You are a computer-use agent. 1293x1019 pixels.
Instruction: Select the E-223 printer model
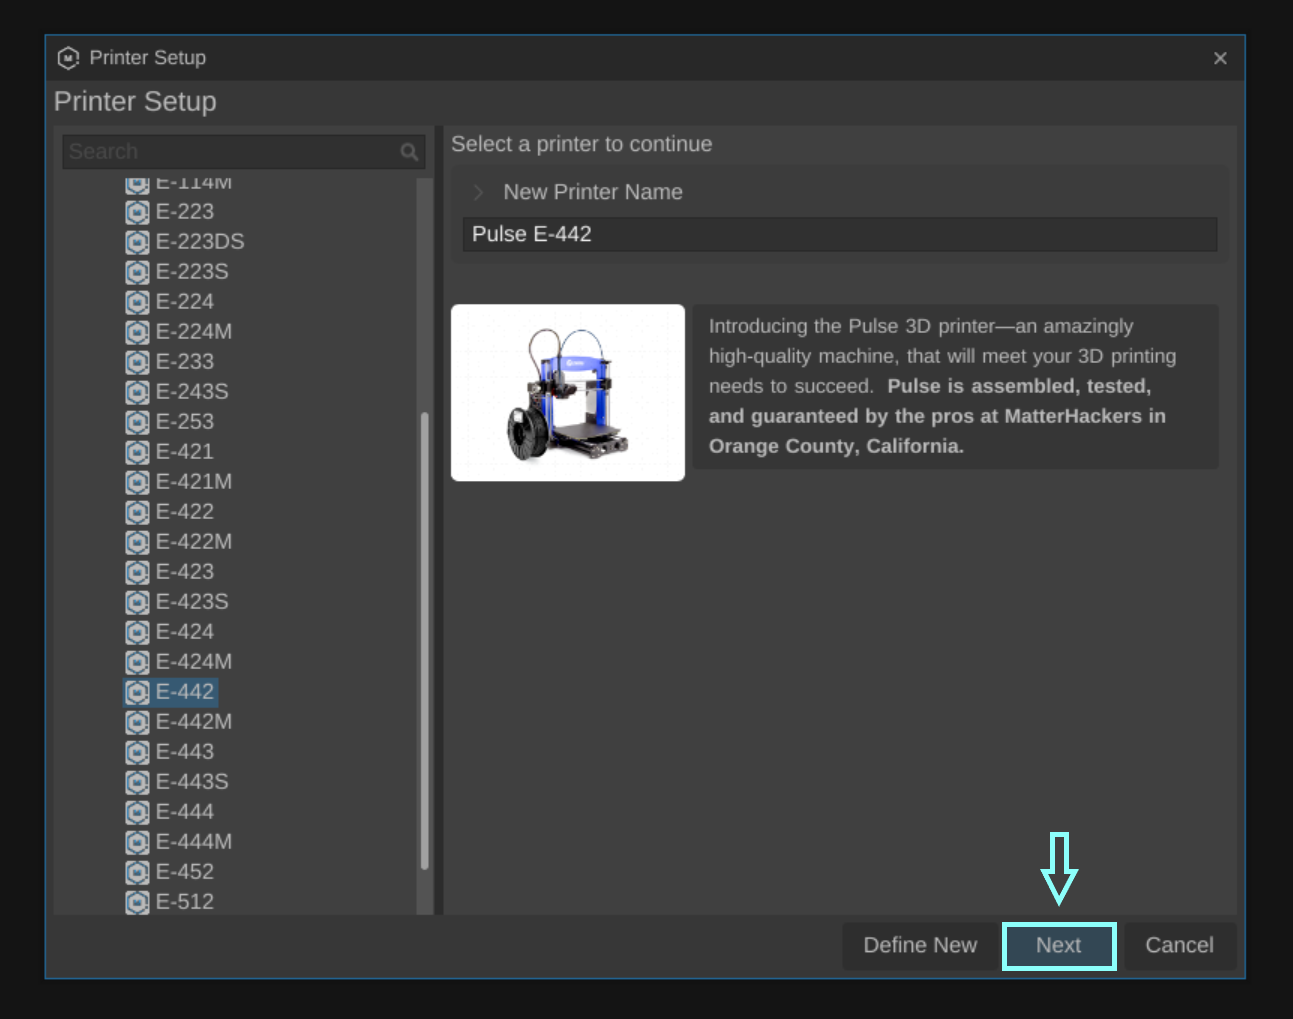[185, 212]
